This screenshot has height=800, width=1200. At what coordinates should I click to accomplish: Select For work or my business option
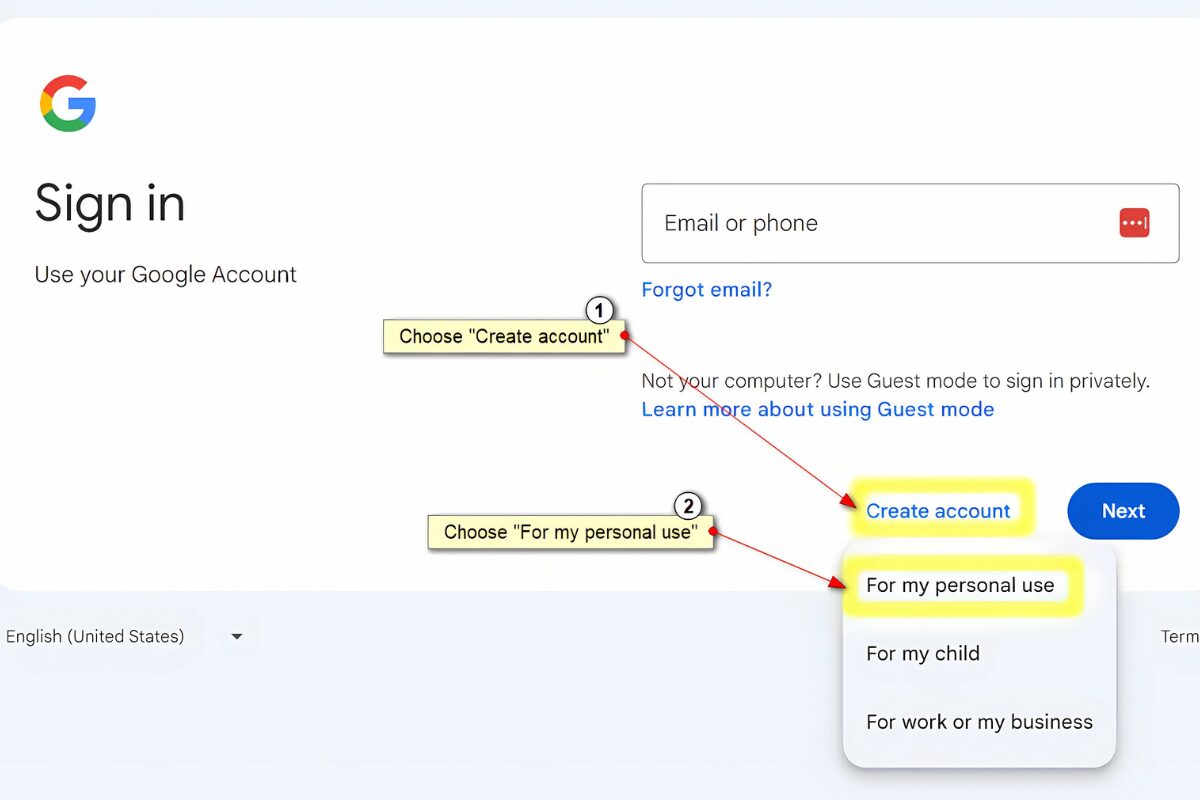coord(980,722)
